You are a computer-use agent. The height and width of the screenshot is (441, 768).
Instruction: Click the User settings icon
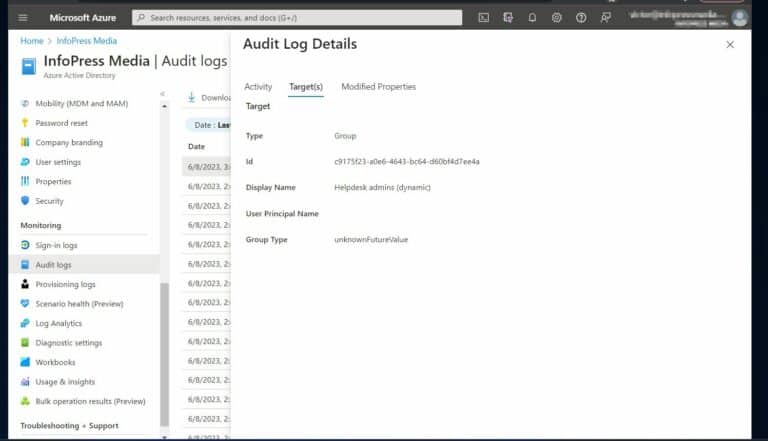25,162
